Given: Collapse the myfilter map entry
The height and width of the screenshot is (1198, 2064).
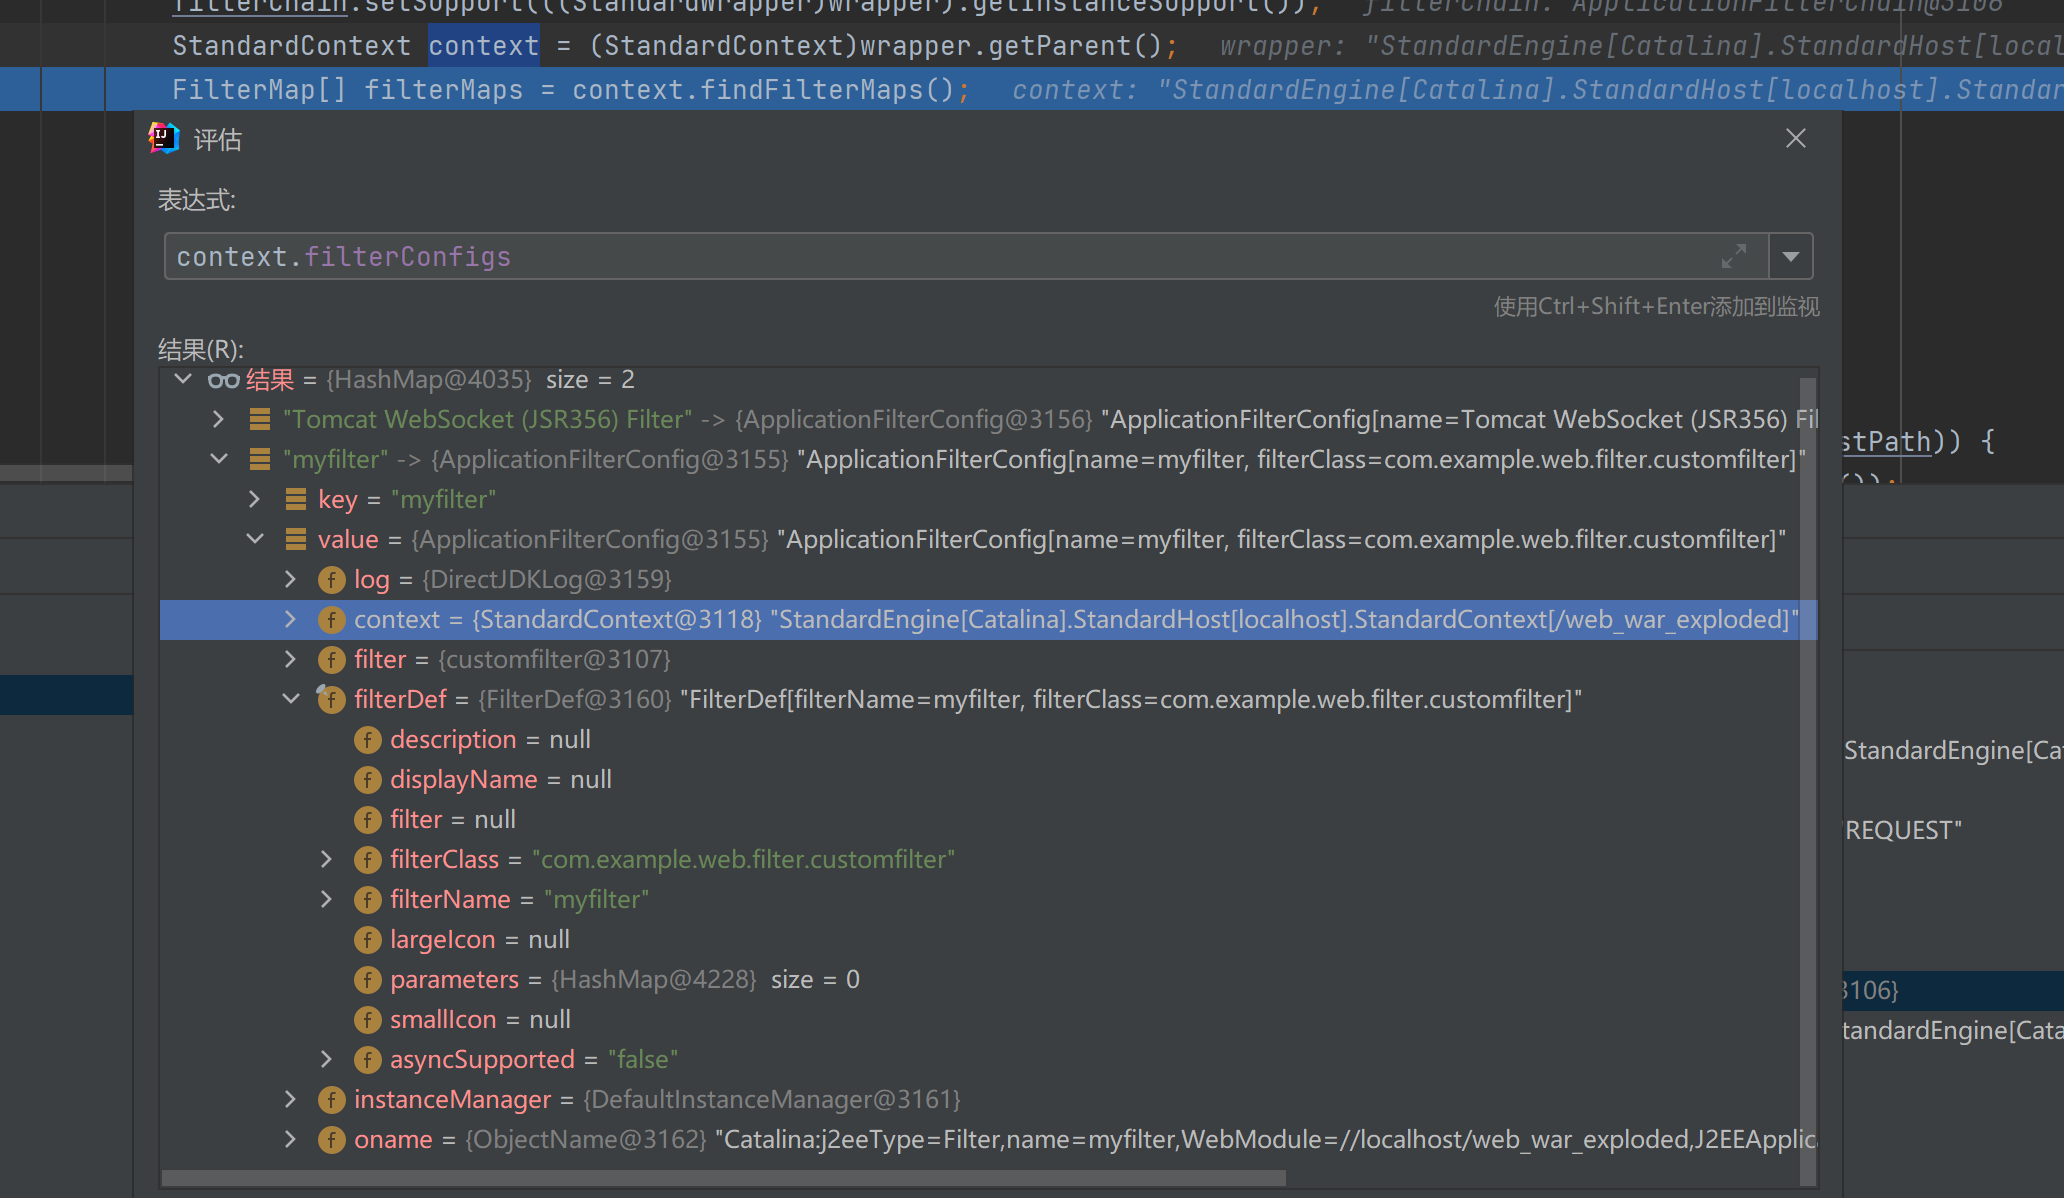Looking at the screenshot, I should [x=219, y=460].
